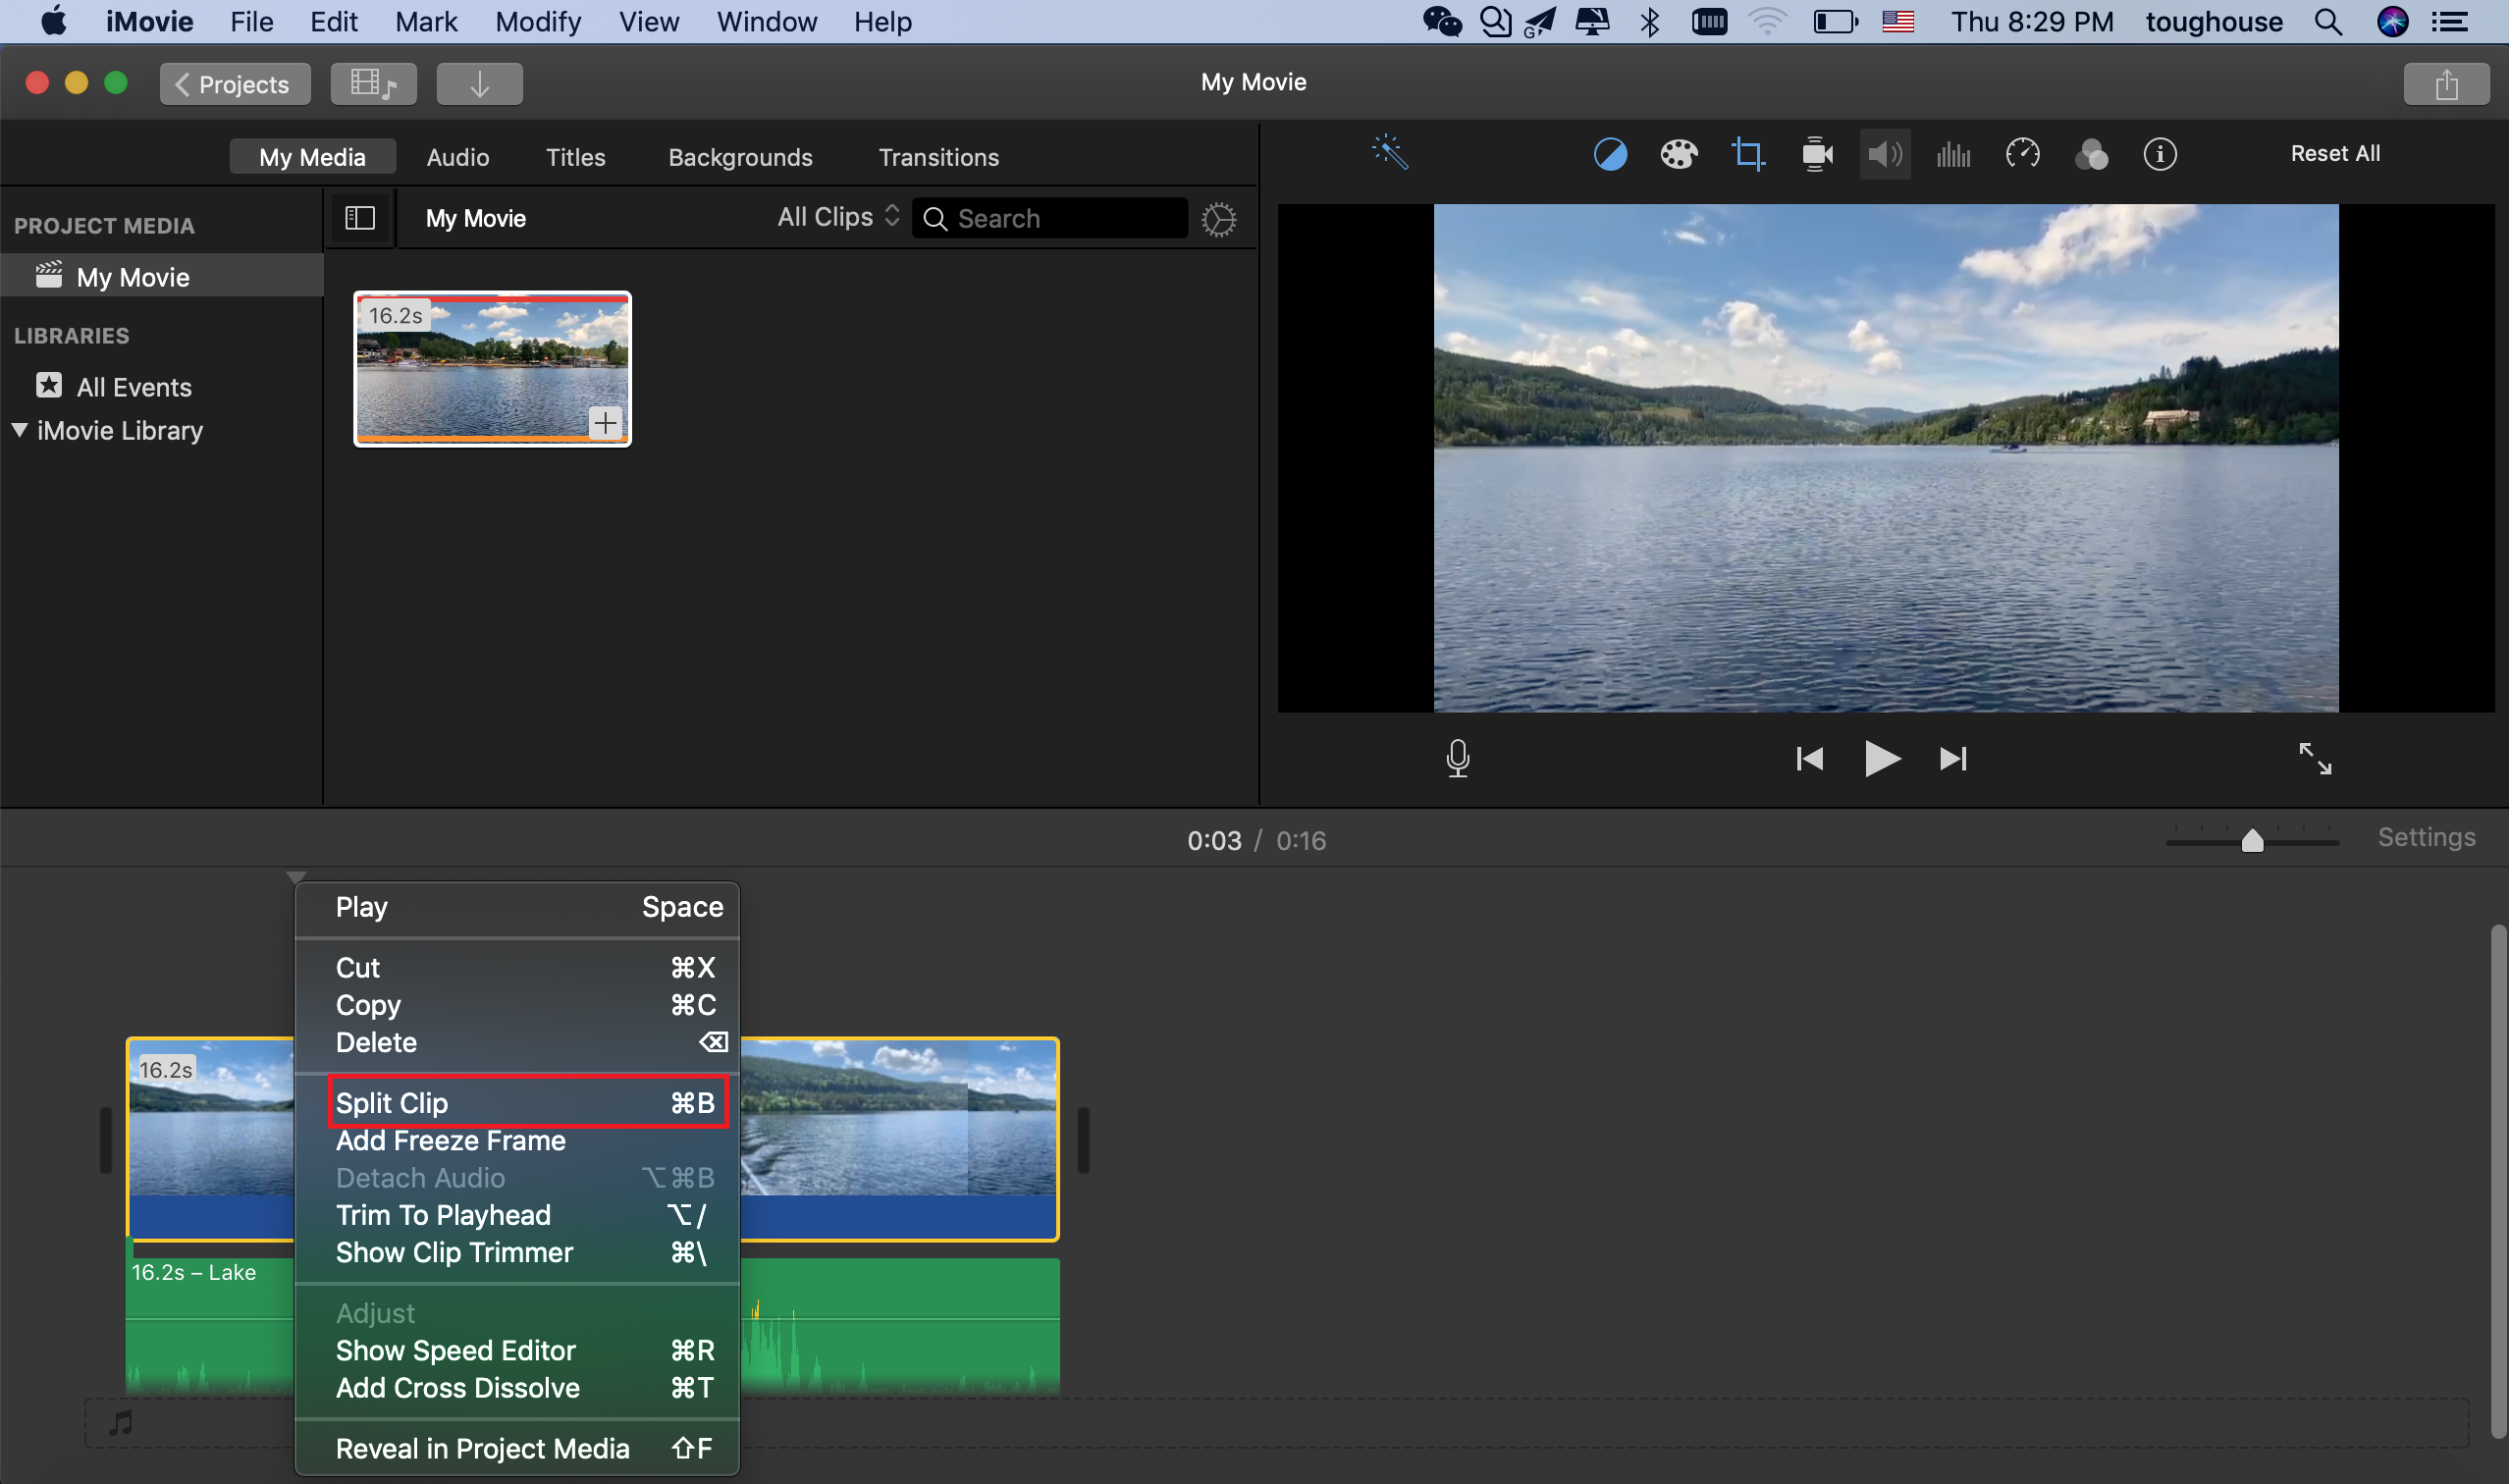Click the Color Balance icon in toolbar

[x=1608, y=154]
